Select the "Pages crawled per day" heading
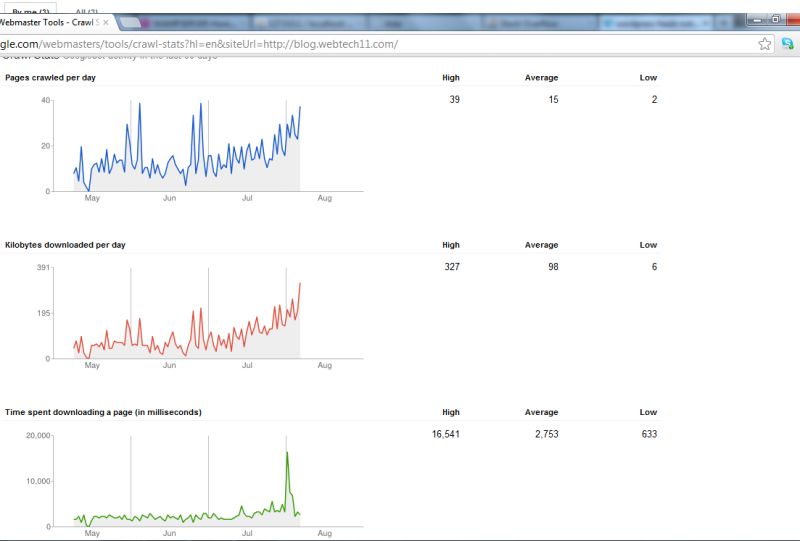 pos(51,78)
